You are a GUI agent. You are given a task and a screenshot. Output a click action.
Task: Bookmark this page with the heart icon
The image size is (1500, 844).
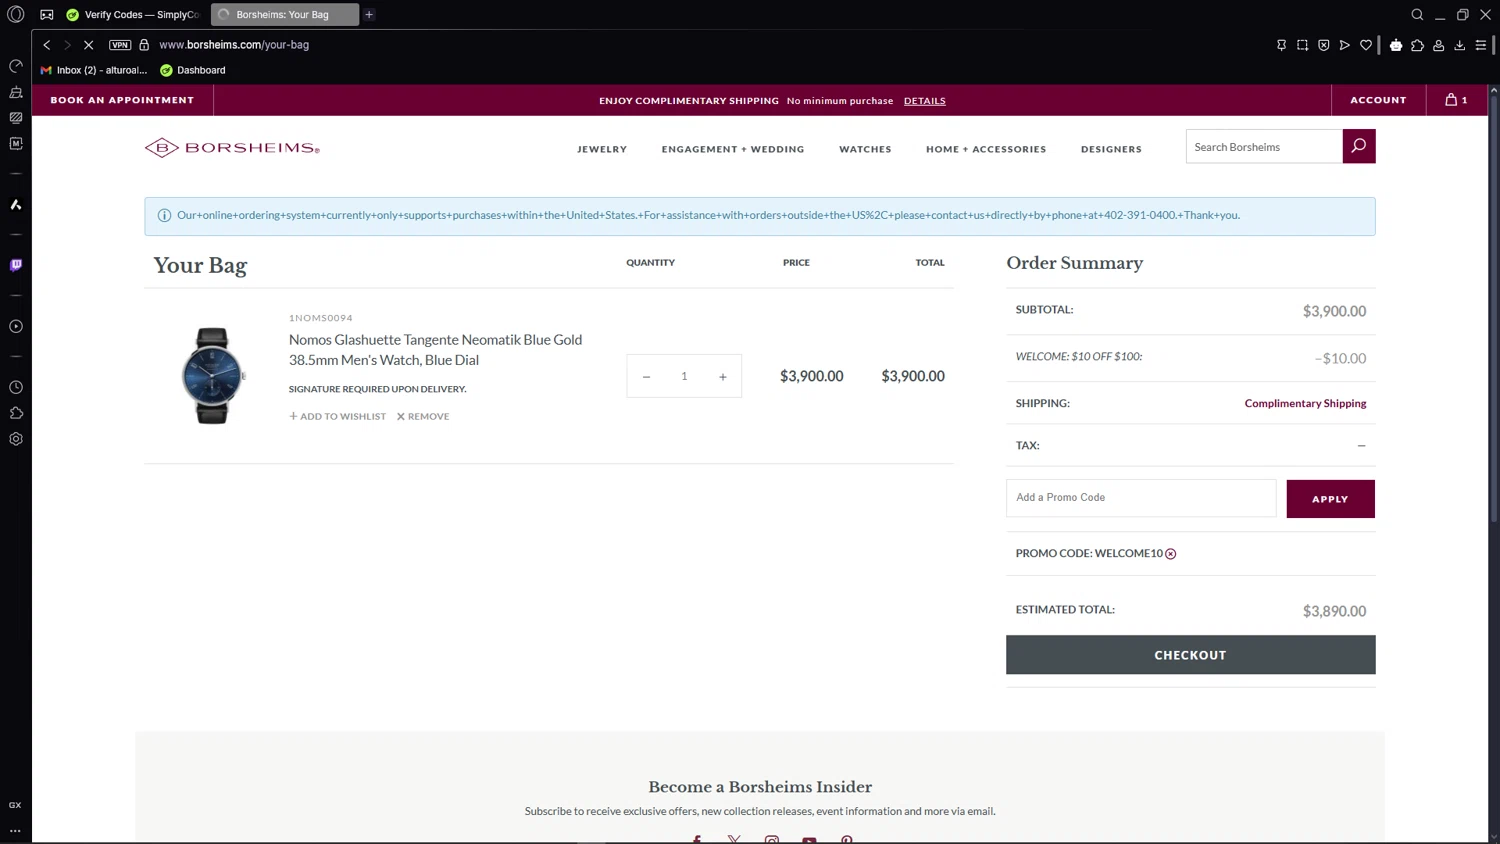(x=1365, y=45)
